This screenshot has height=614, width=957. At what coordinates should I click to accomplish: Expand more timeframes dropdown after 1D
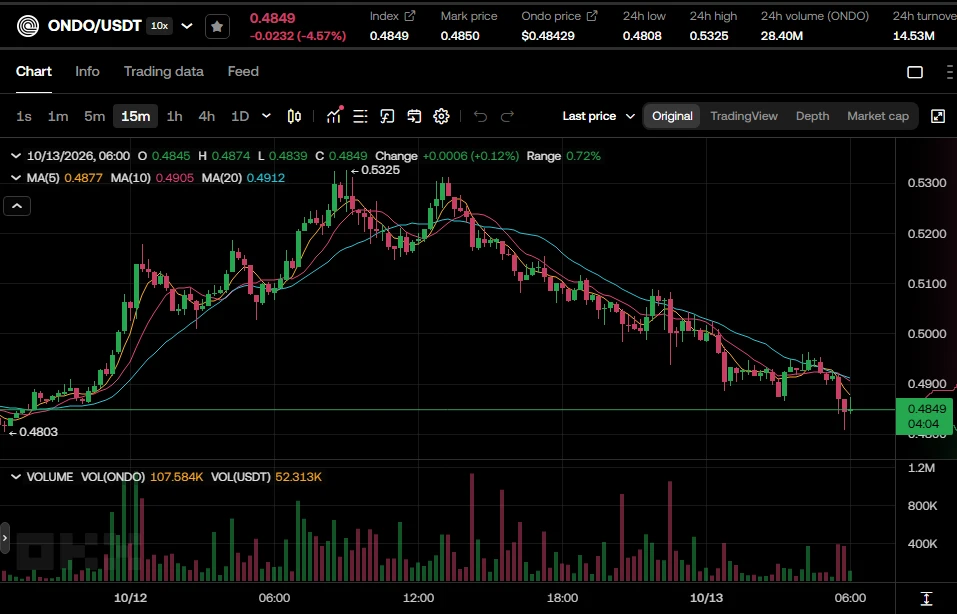tap(266, 116)
